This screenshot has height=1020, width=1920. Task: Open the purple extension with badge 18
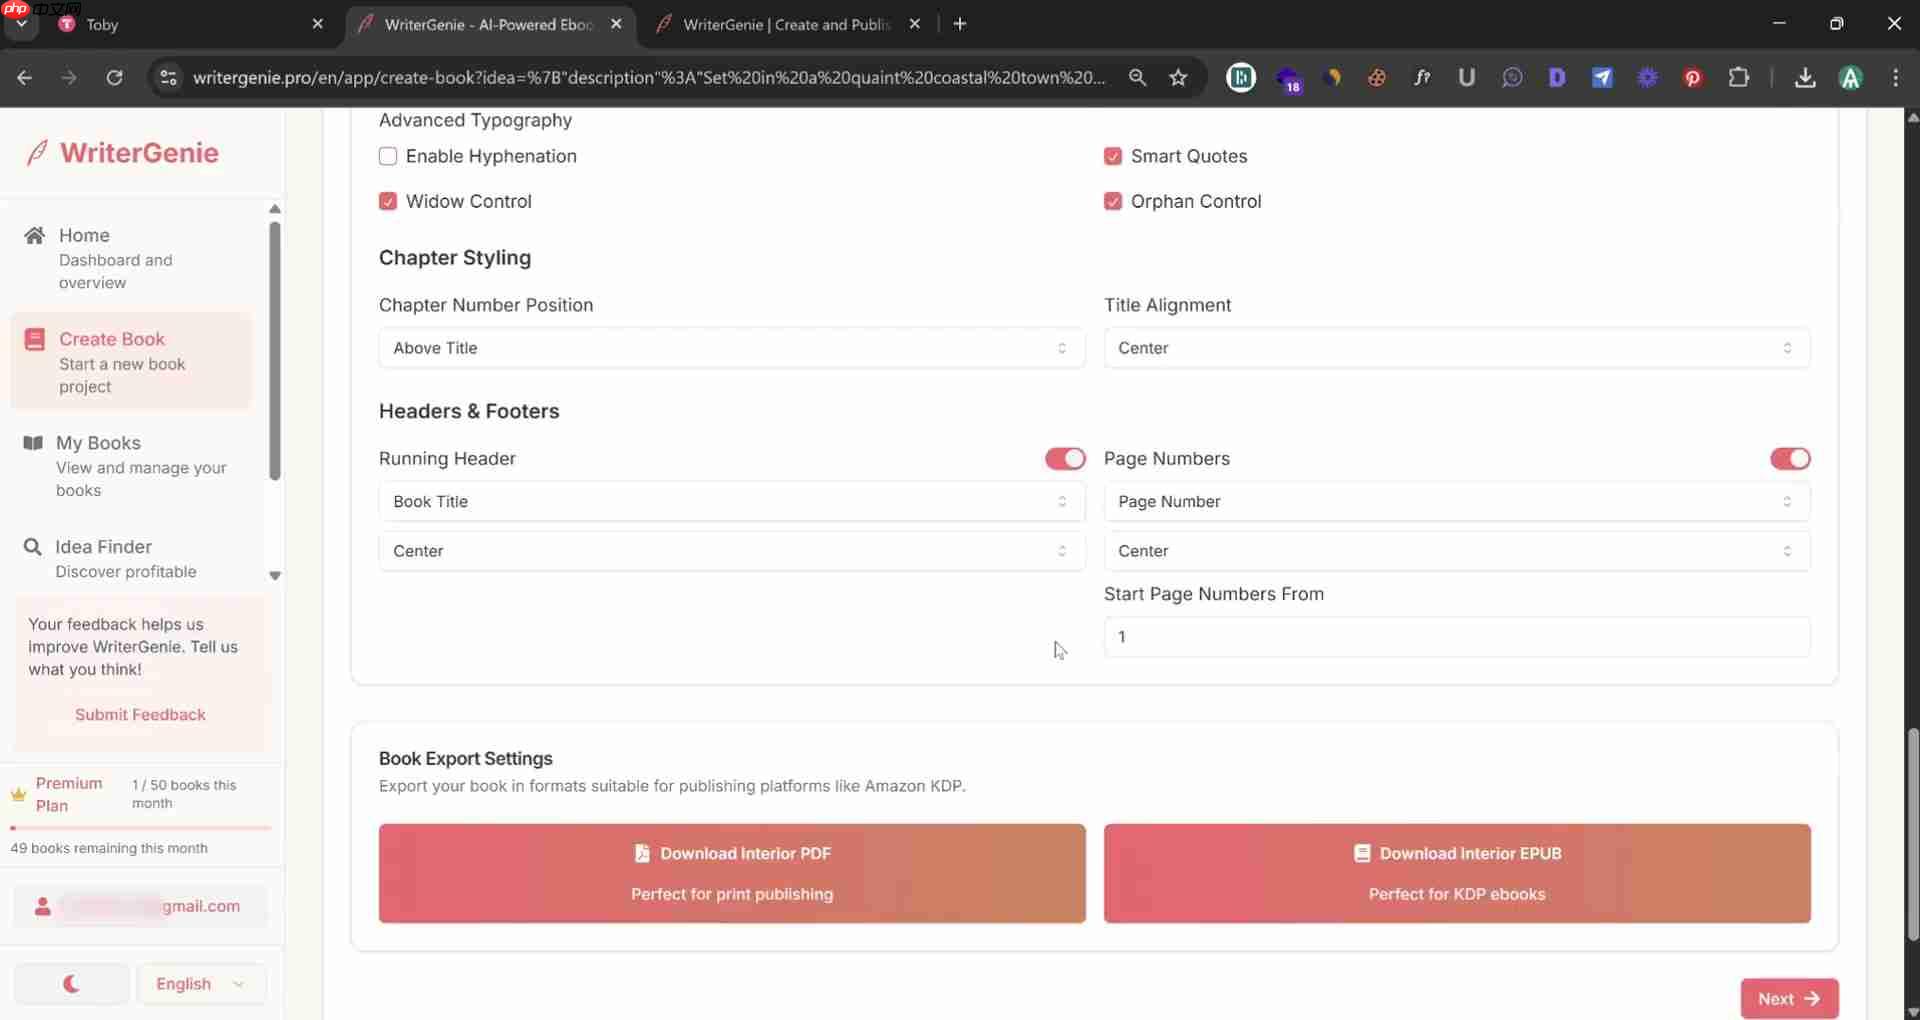[x=1288, y=78]
